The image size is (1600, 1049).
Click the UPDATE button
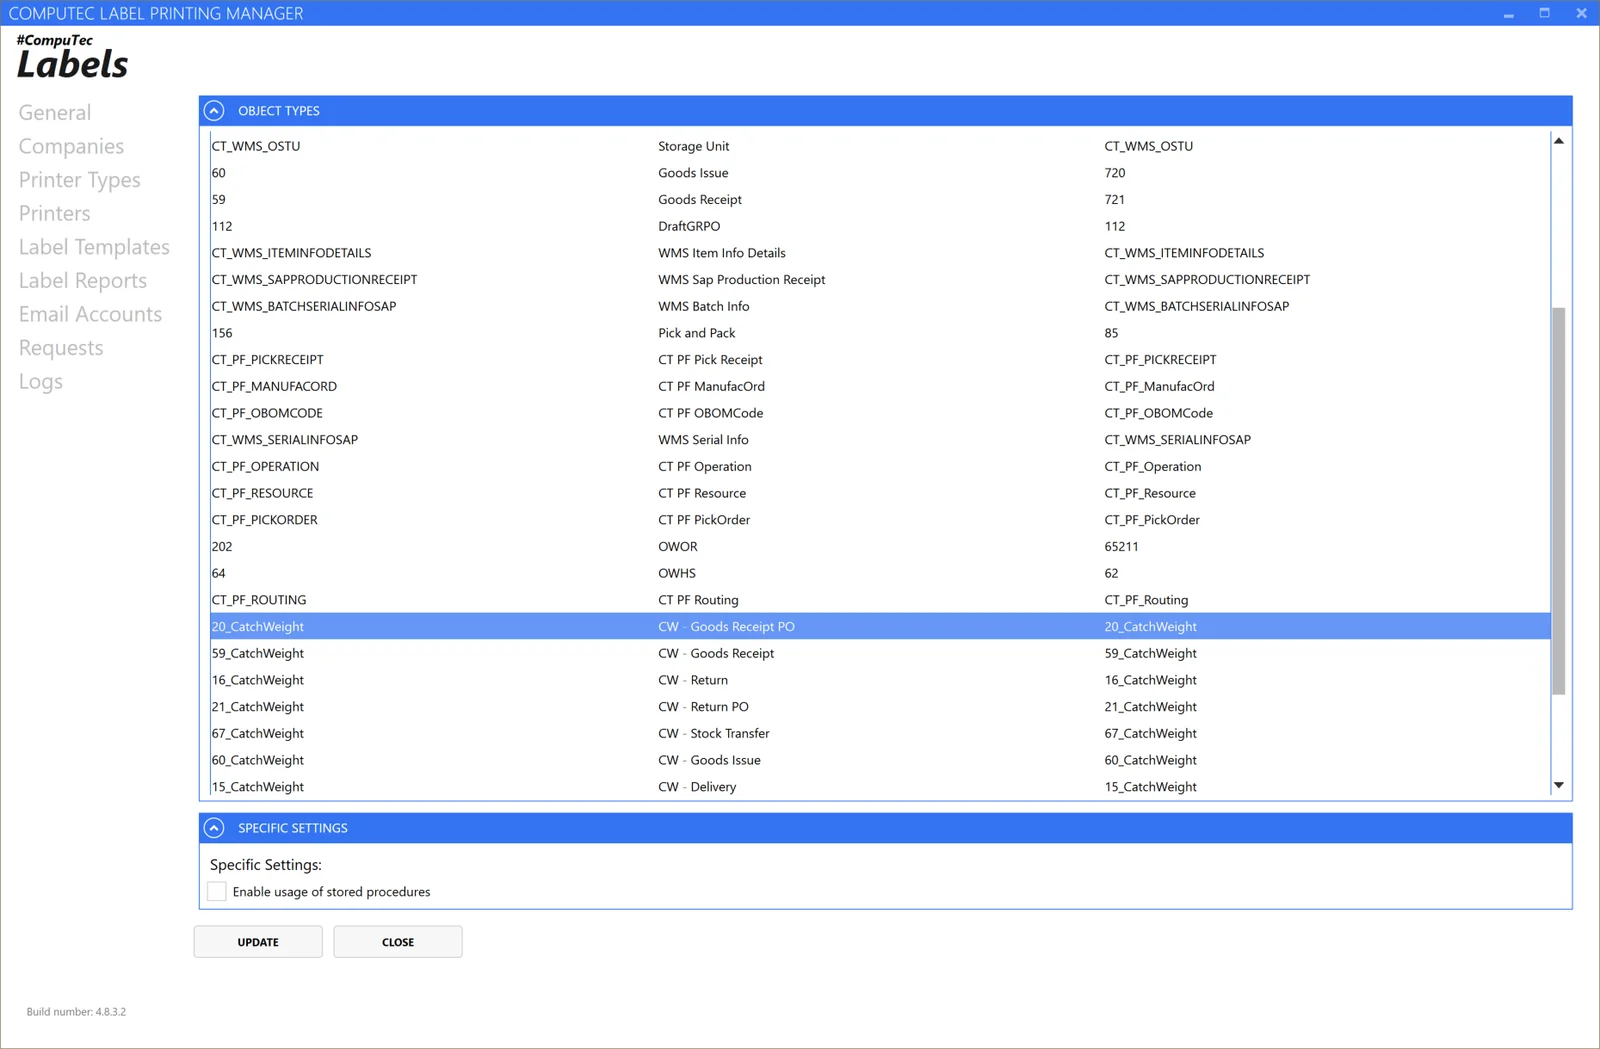click(x=258, y=942)
